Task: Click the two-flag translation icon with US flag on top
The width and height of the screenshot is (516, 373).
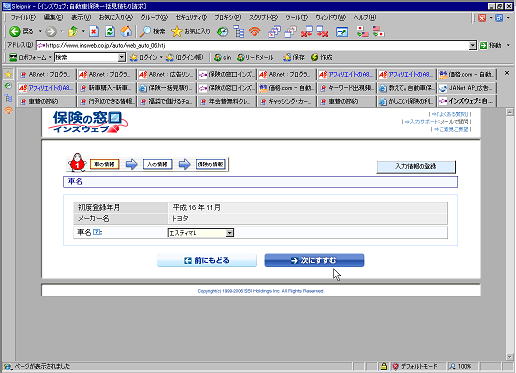Action: pyautogui.click(x=378, y=32)
